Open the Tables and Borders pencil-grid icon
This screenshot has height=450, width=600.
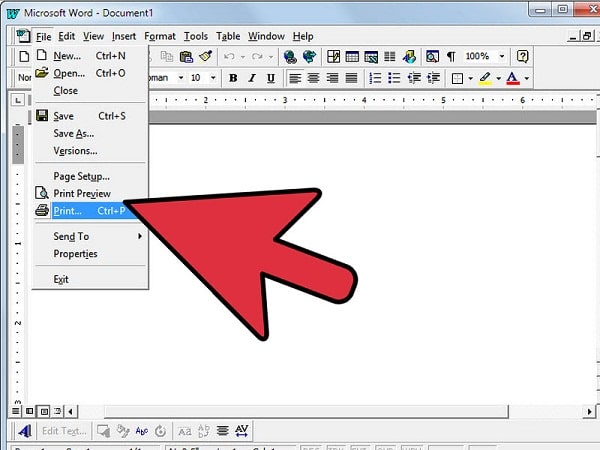pos(333,57)
